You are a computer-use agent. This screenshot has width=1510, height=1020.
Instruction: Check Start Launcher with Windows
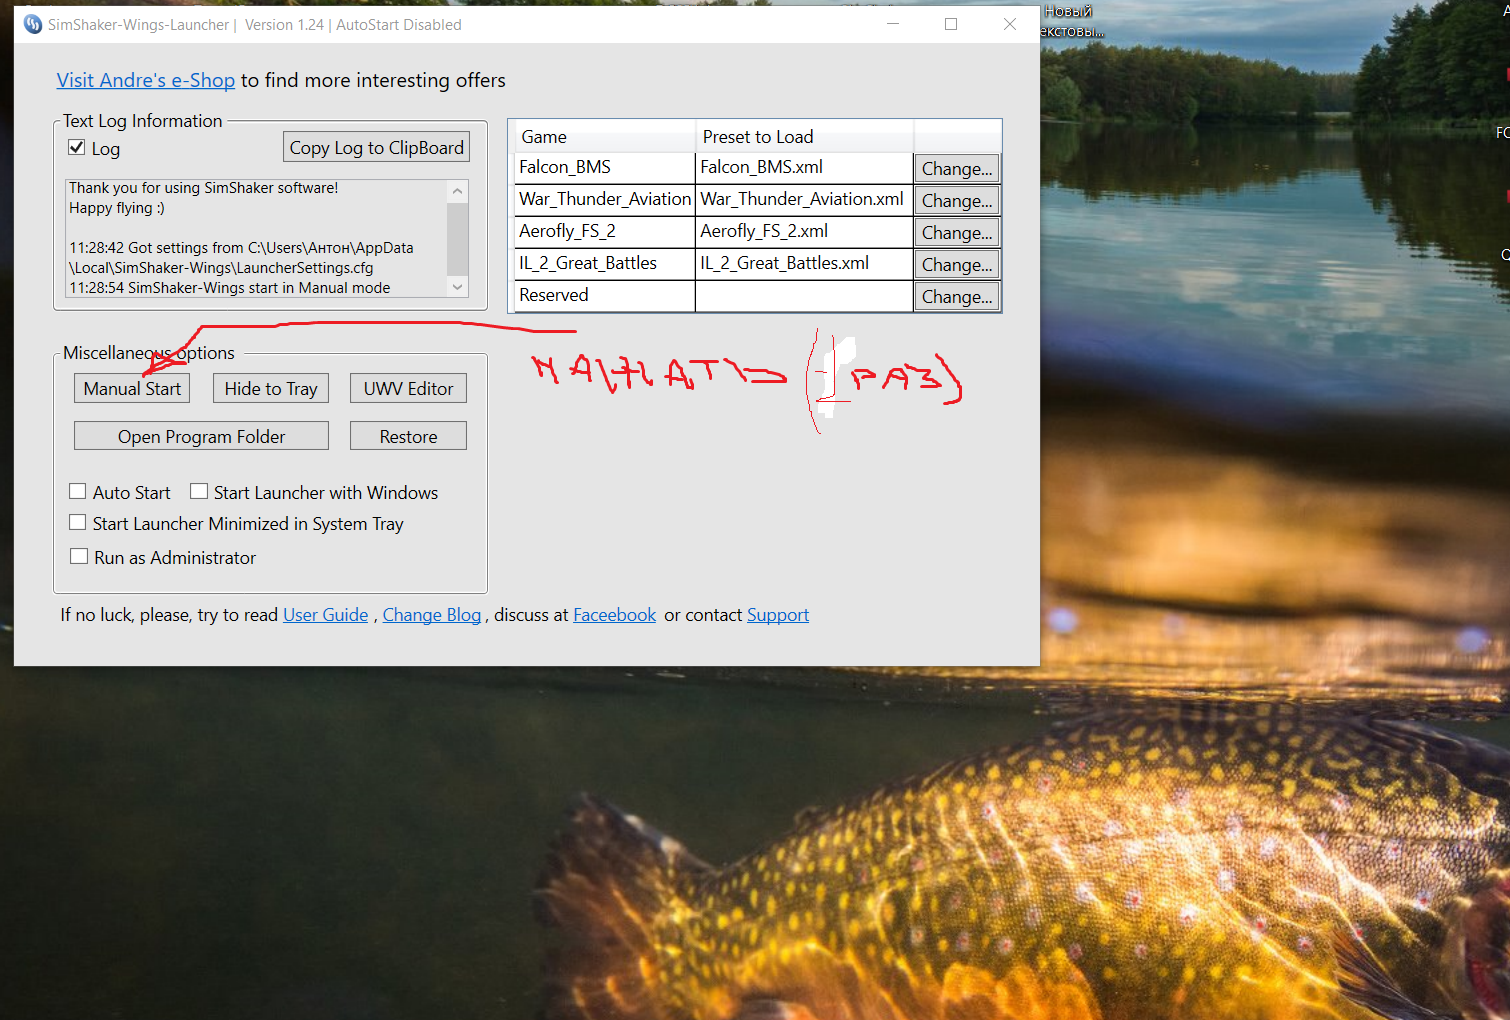(x=199, y=491)
